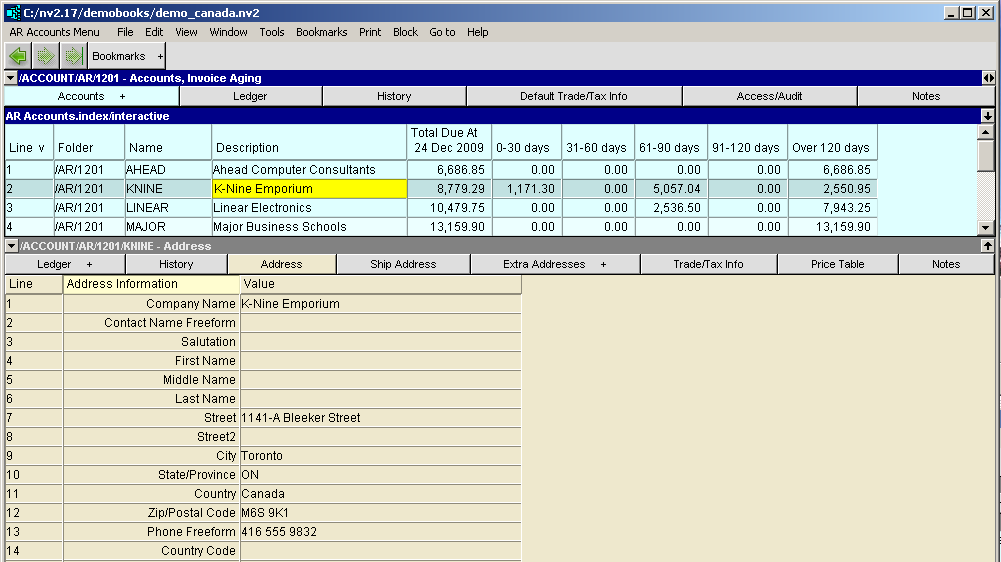
Task: Open the Bookmarks toolbar dropdown
Action: tap(126, 57)
